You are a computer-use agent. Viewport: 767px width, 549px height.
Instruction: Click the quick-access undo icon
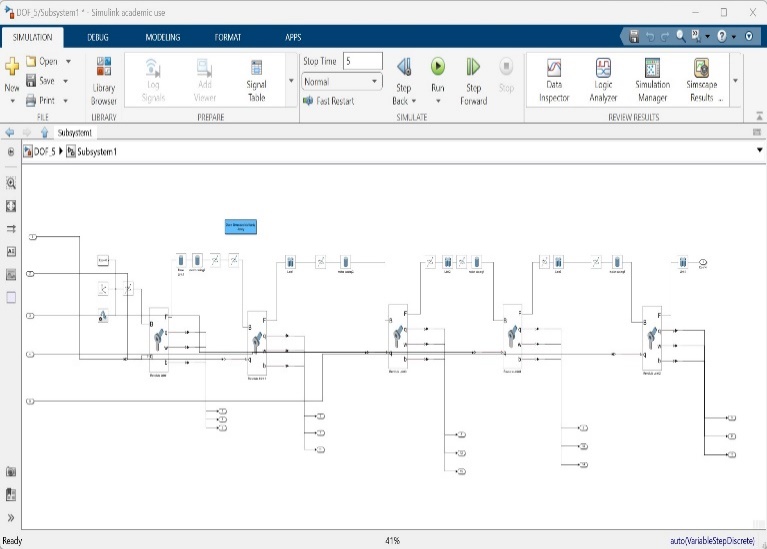pos(650,36)
